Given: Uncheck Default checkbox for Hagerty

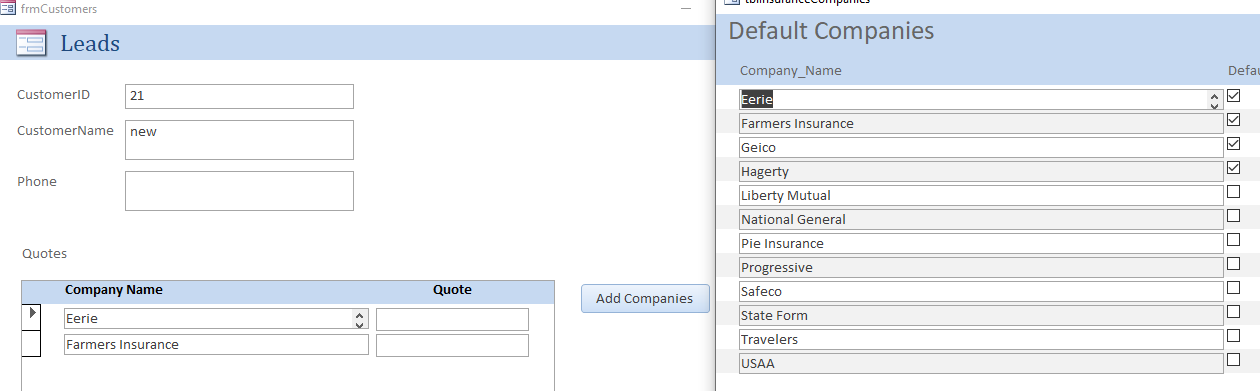Looking at the screenshot, I should (1233, 168).
